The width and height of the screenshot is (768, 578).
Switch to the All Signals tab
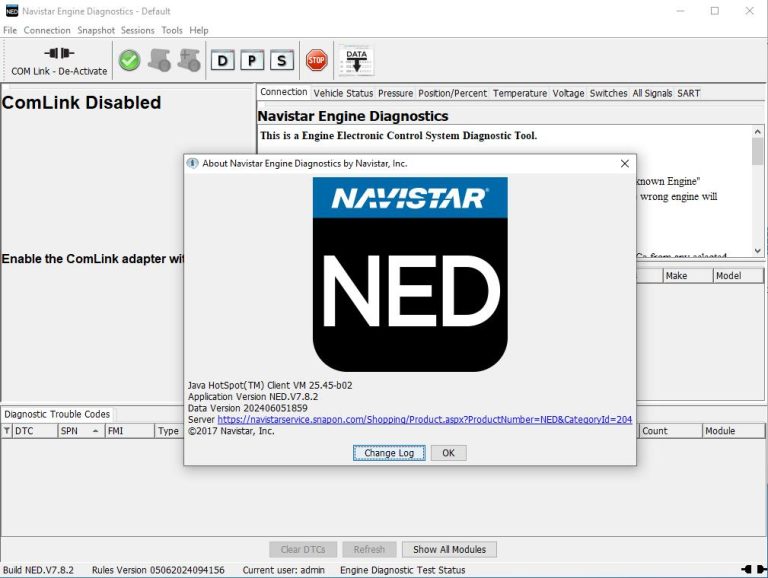[x=652, y=93]
